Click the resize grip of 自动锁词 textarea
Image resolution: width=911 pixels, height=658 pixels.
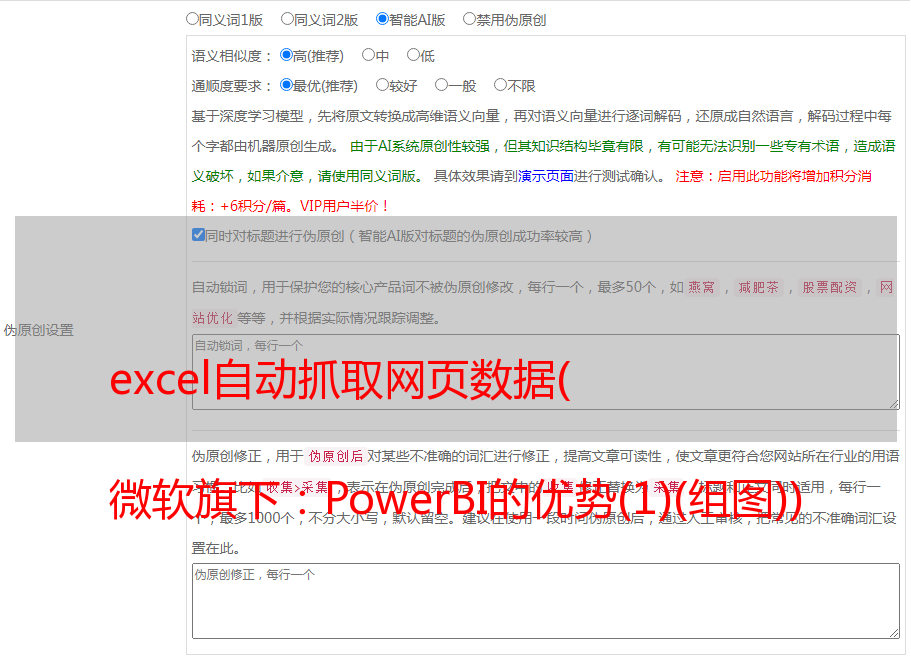pos(894,404)
